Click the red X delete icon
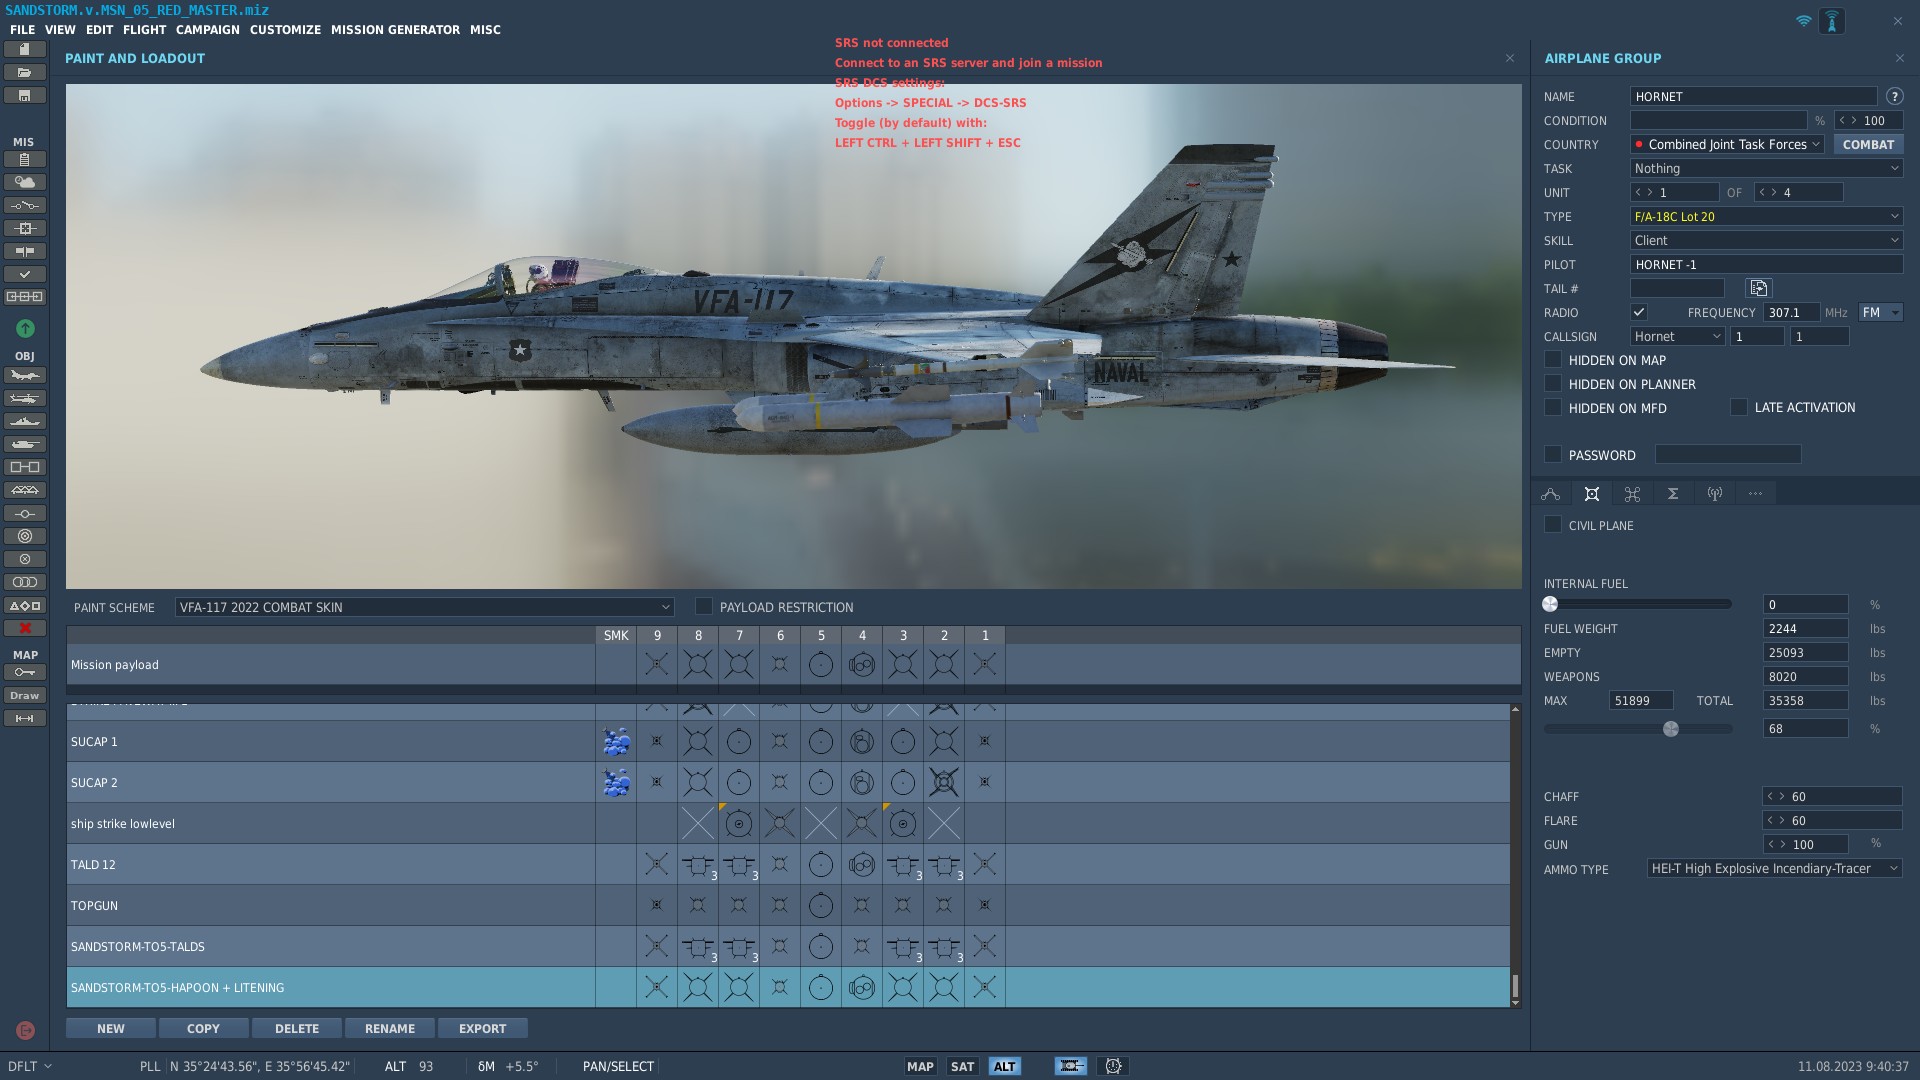This screenshot has width=1920, height=1080. tap(25, 628)
